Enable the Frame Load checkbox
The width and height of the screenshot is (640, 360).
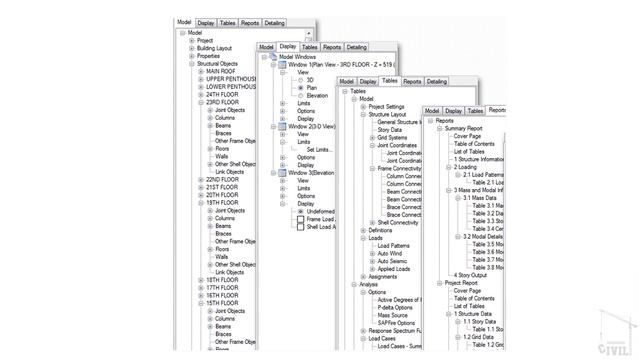[x=301, y=219]
